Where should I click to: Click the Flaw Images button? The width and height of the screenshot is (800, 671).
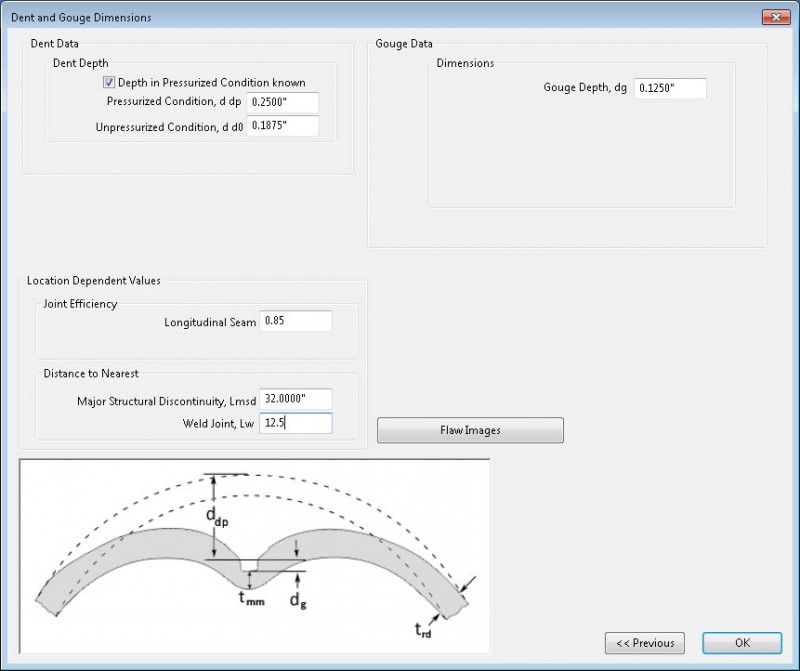[469, 430]
